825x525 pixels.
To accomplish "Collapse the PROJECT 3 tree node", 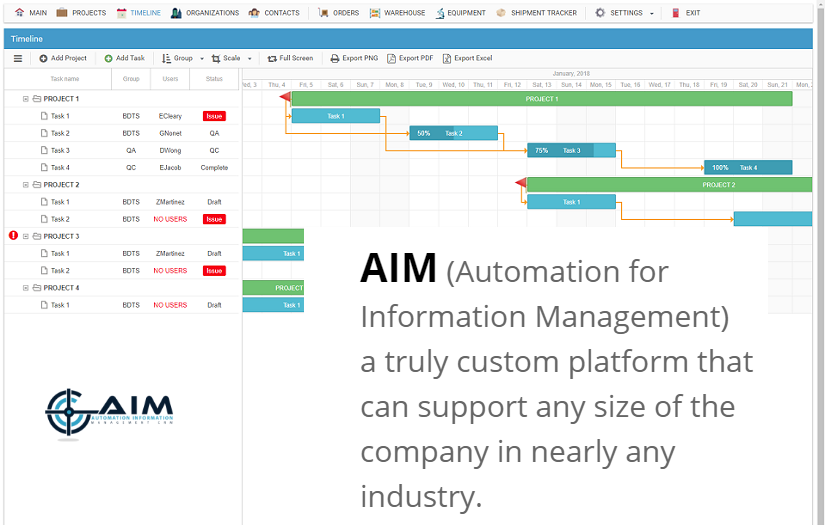I will (25, 236).
